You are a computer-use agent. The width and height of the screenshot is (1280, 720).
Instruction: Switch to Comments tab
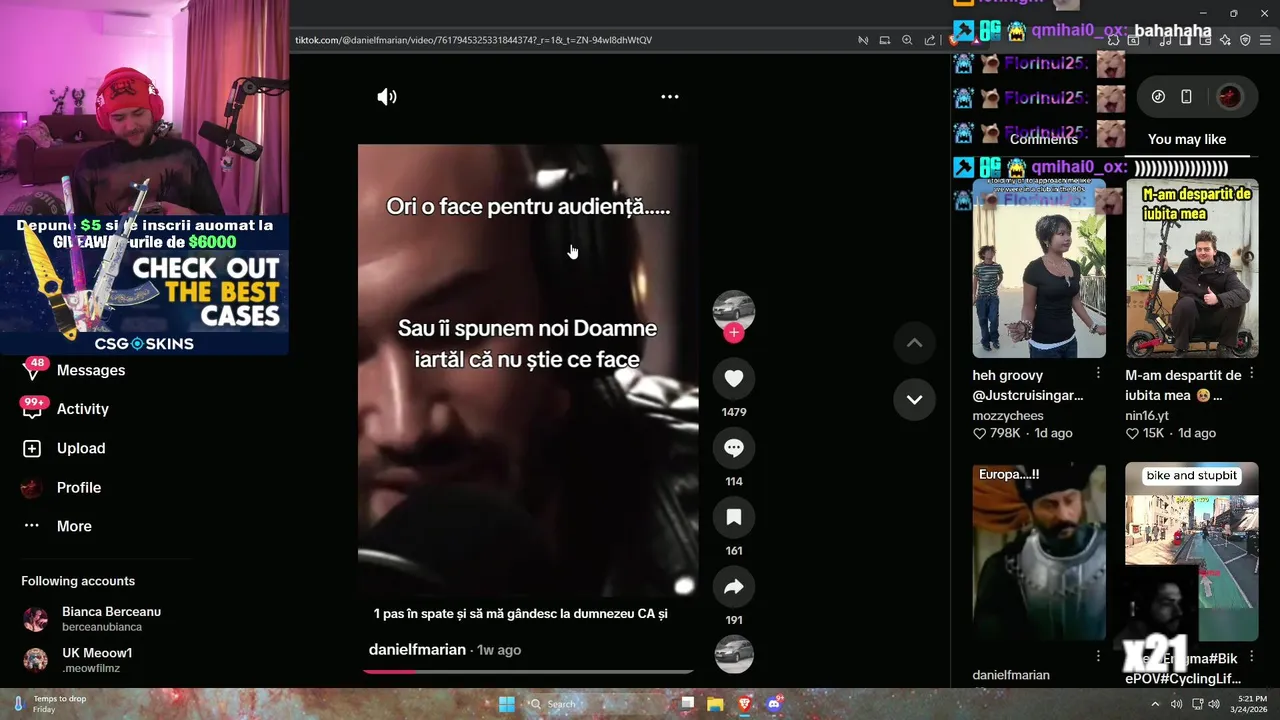tap(1043, 139)
